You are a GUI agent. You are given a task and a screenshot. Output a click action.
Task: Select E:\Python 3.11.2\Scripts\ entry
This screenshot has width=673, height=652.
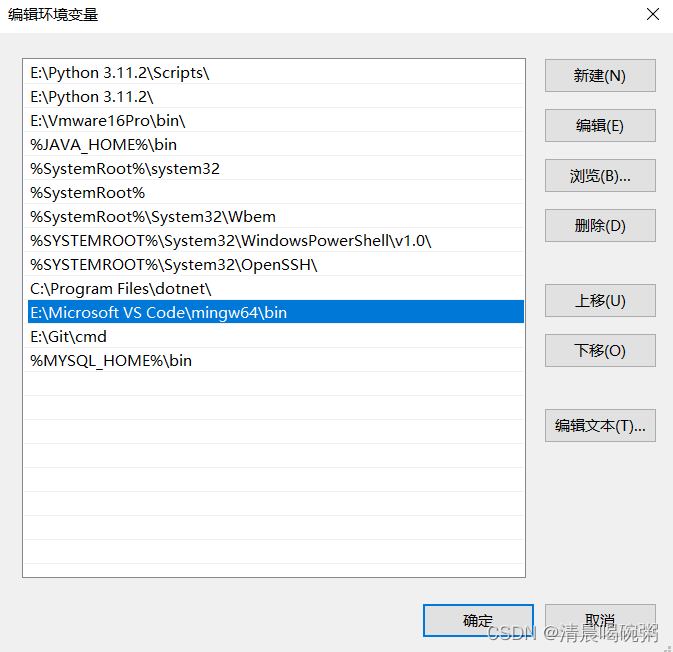(x=276, y=73)
